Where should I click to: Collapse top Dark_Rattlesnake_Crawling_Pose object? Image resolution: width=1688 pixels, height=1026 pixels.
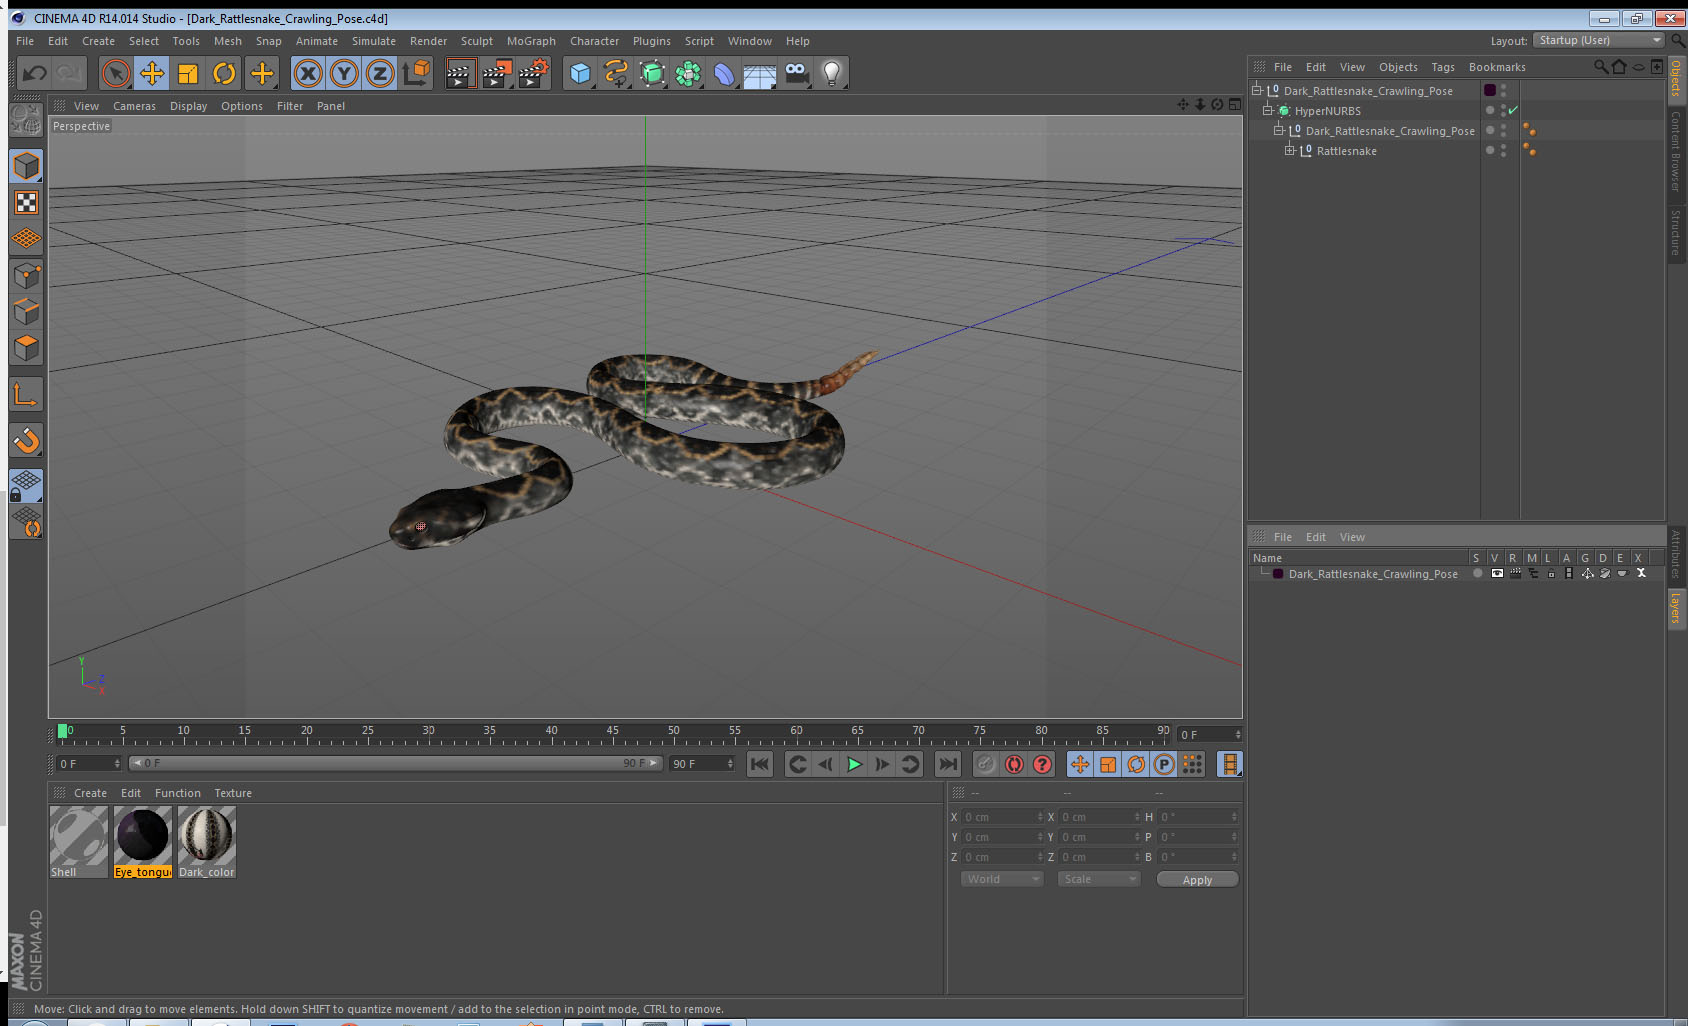tap(1257, 90)
